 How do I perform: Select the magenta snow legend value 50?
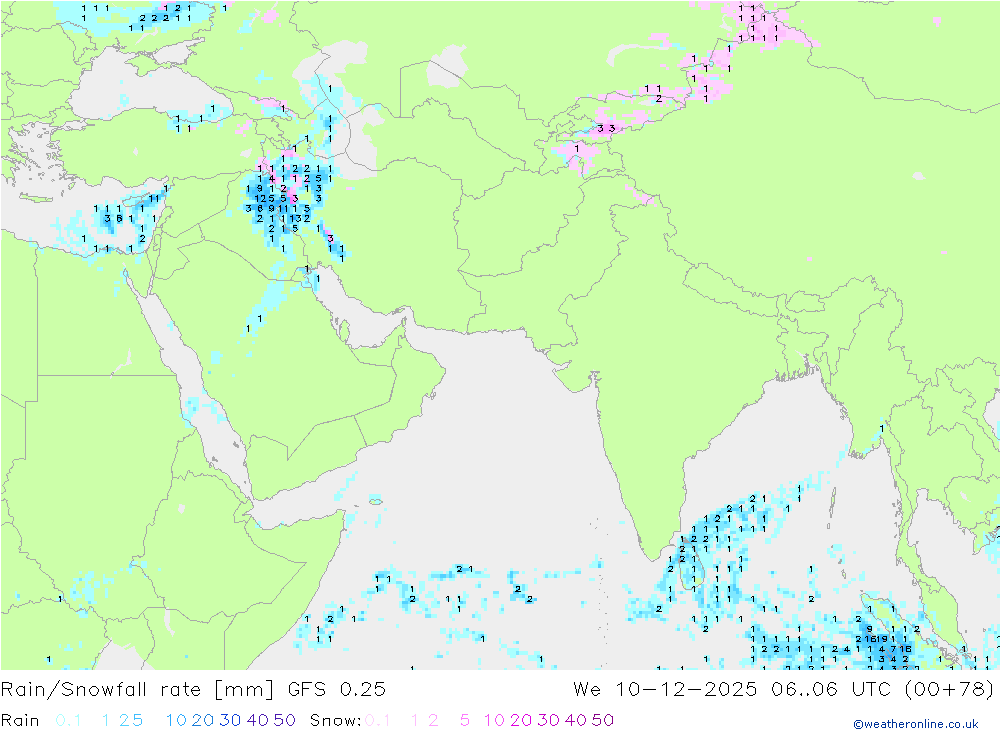603,720
